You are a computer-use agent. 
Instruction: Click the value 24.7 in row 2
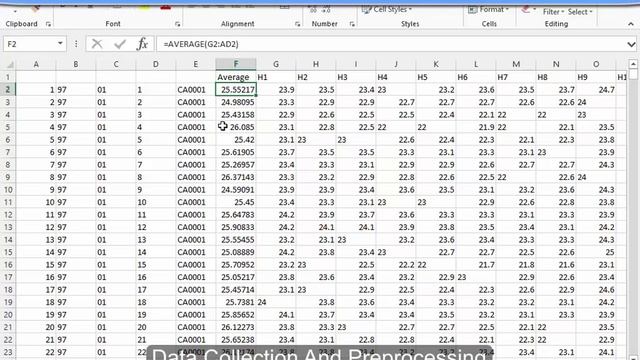click(x=596, y=89)
